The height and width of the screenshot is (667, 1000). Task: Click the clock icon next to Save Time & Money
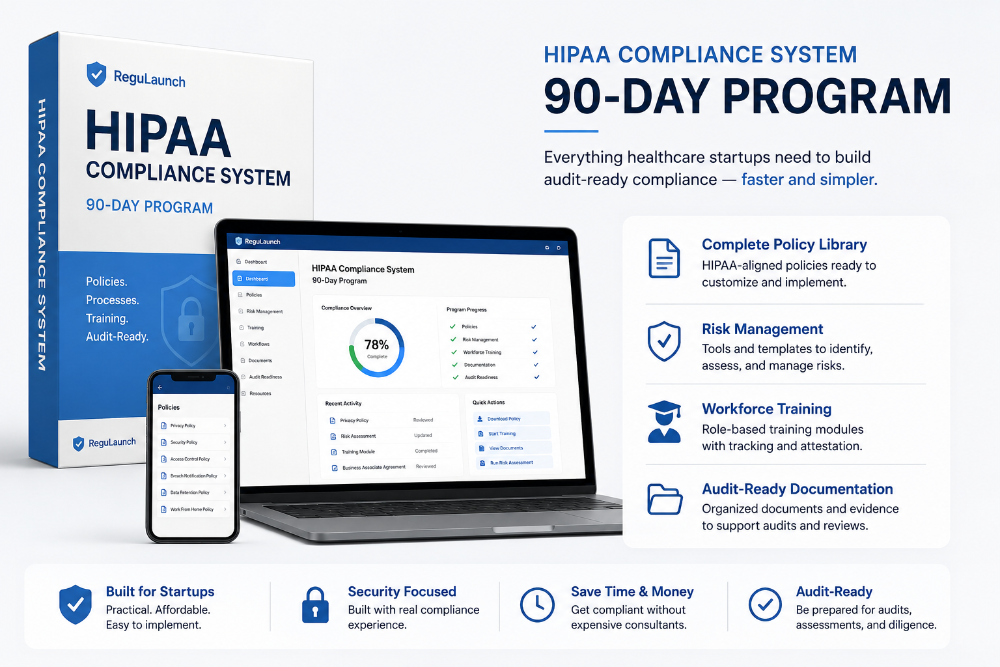coord(537,605)
